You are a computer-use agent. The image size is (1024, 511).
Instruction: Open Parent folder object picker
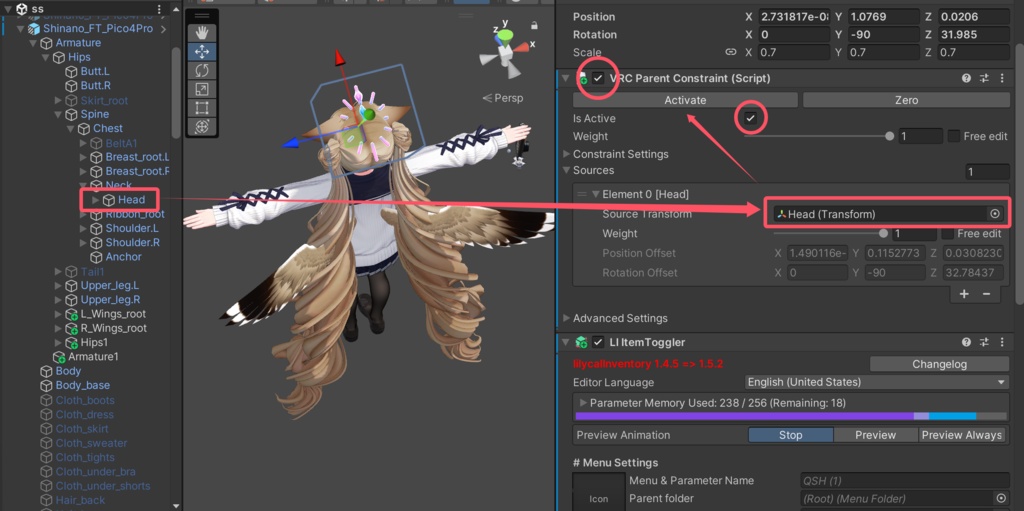pos(1001,499)
